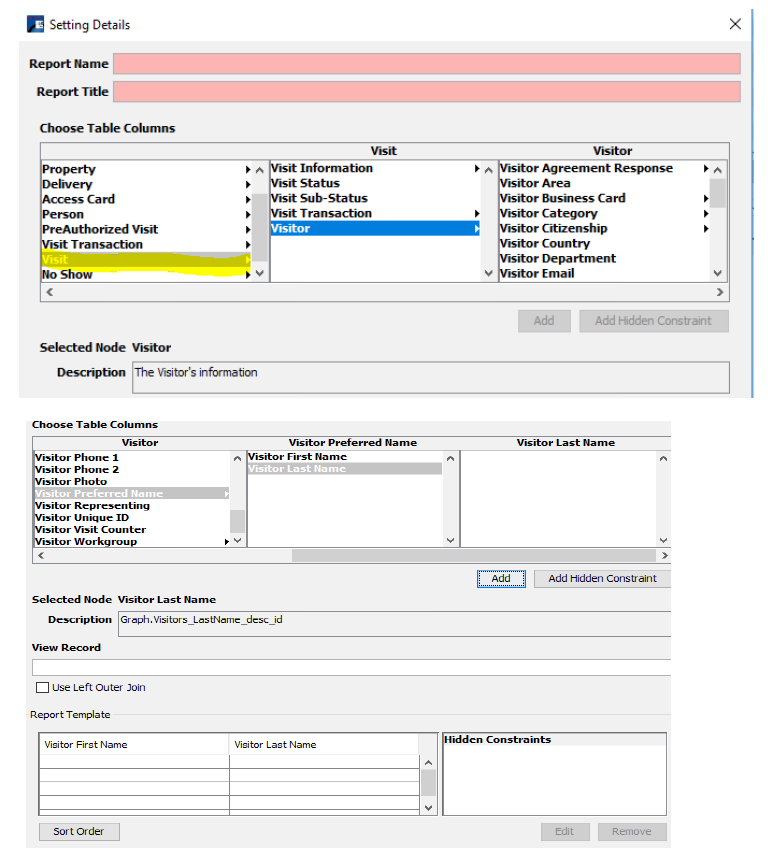Click the scroll-down arrow of the Property list
This screenshot has height=855, width=768.
260,273
